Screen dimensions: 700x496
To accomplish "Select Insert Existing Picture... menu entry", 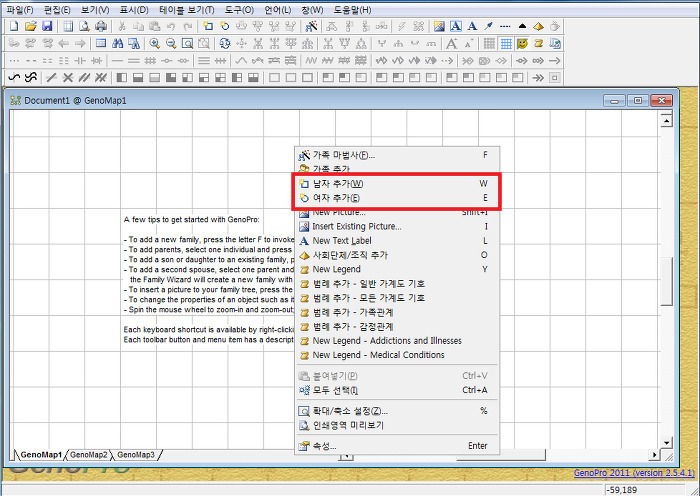I will [397, 226].
